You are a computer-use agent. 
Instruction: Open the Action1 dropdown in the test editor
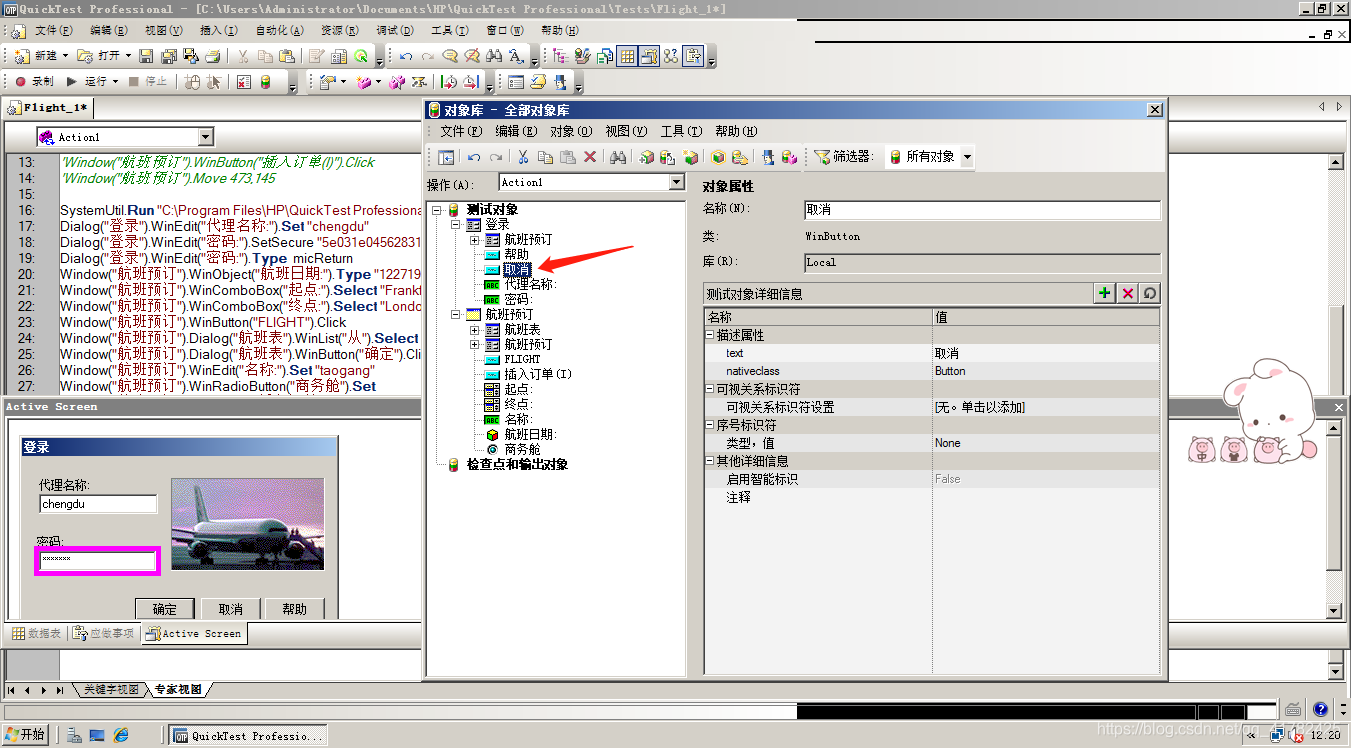point(206,137)
